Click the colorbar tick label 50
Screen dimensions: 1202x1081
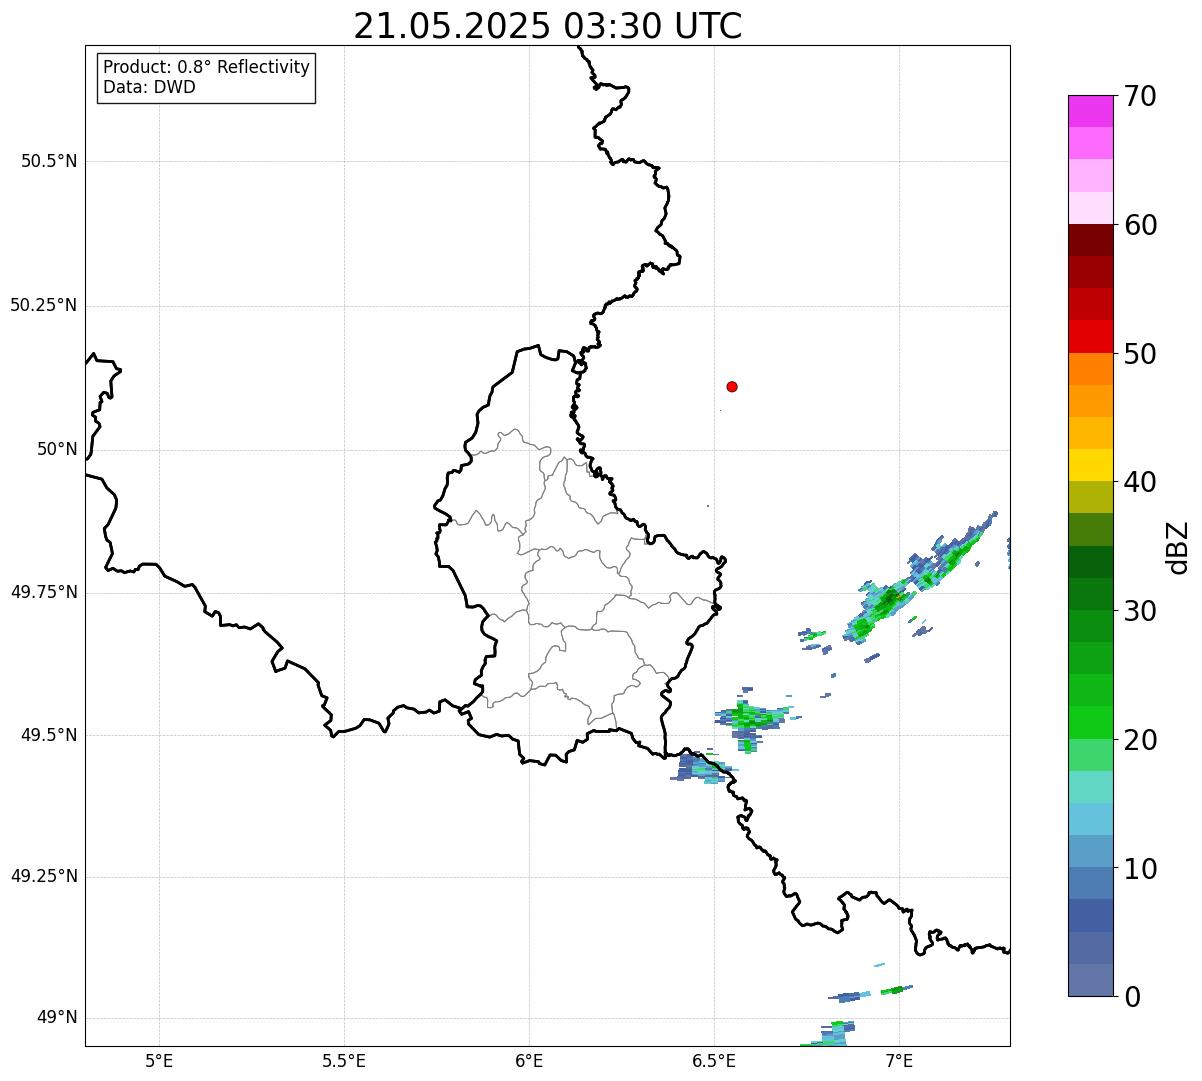pos(1140,354)
